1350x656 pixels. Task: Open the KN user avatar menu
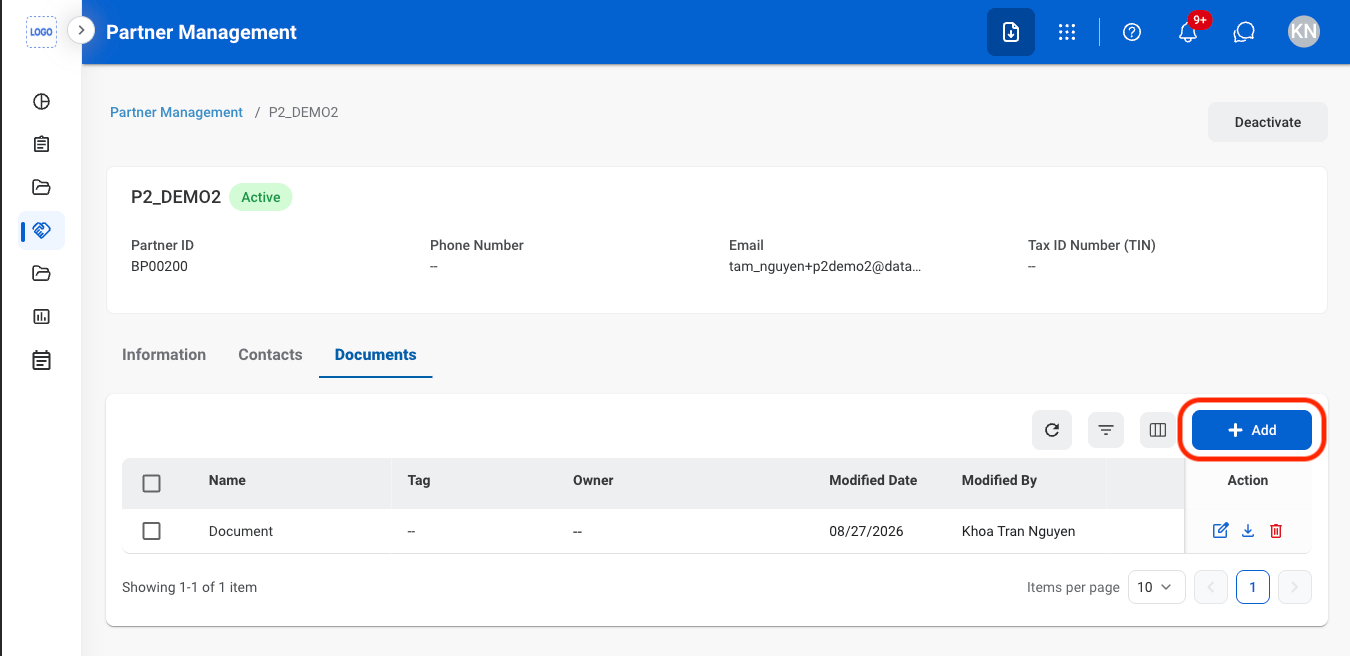coord(1304,32)
